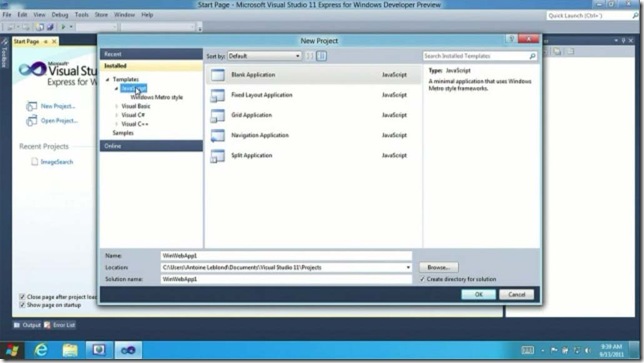This screenshot has height=363, width=644.
Task: Click the Save All toolbar icon
Action: (x=50, y=27)
